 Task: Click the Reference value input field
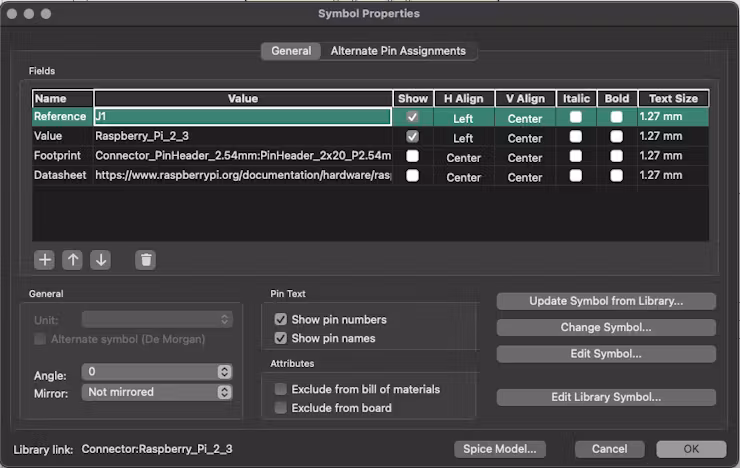click(242, 117)
